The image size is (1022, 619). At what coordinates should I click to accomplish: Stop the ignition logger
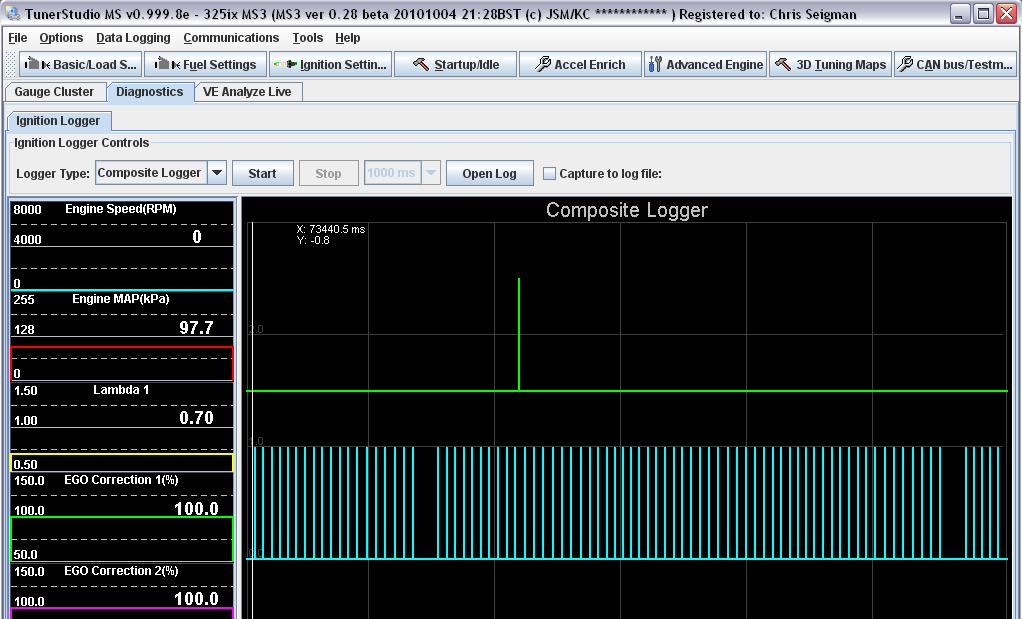[328, 173]
